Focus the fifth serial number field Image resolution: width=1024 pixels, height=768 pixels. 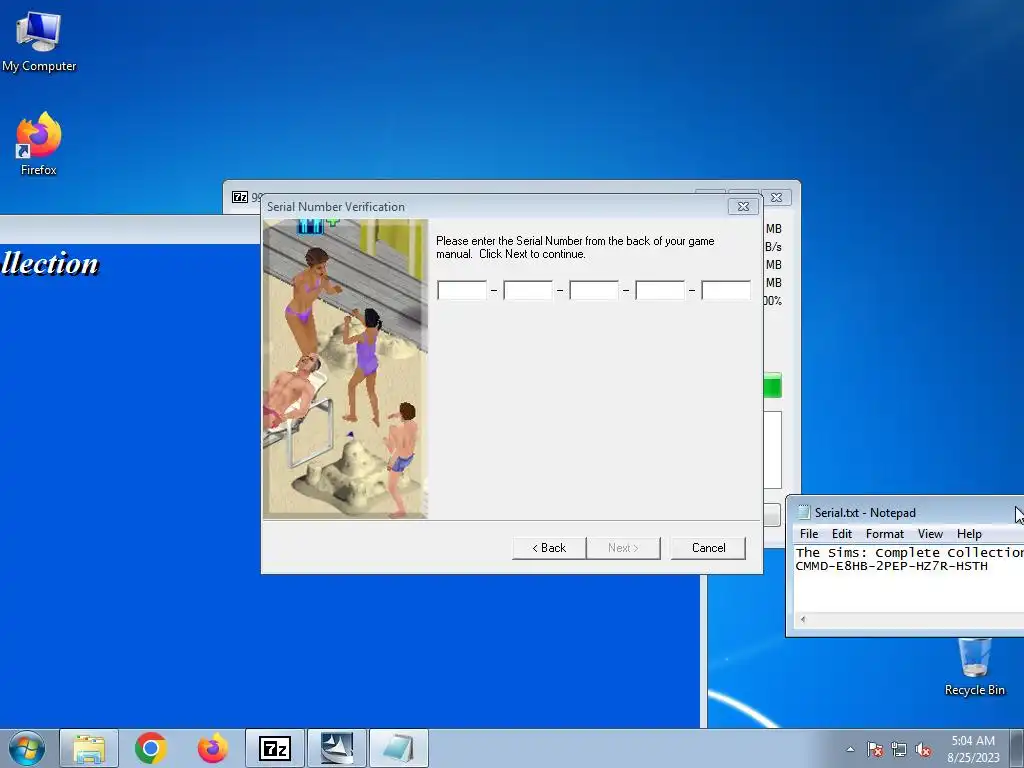tap(726, 290)
